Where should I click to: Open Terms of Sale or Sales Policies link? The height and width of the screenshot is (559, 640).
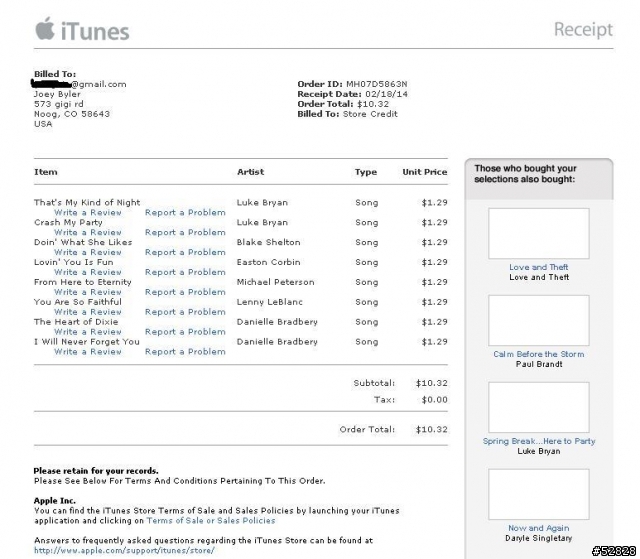[211, 521]
